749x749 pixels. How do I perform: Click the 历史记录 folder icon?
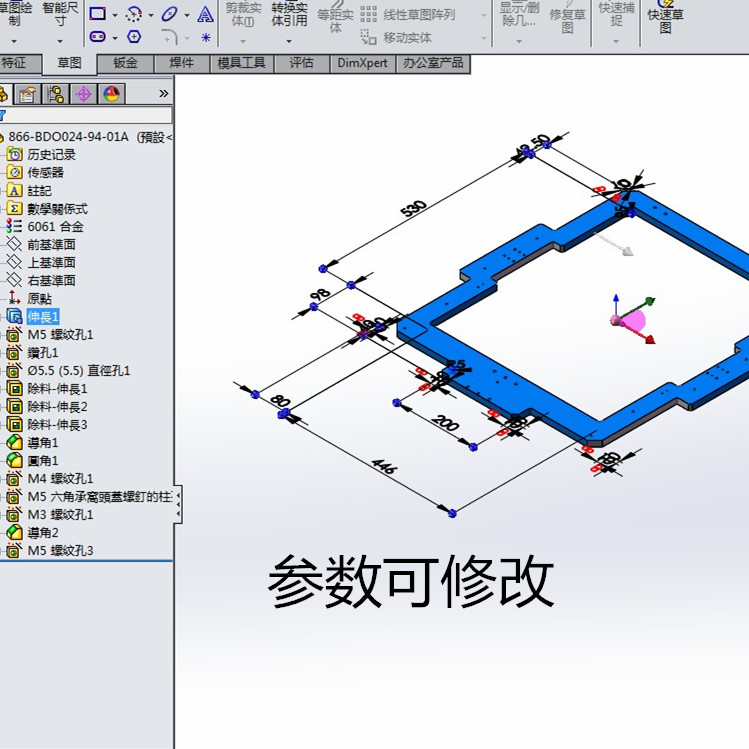14,154
